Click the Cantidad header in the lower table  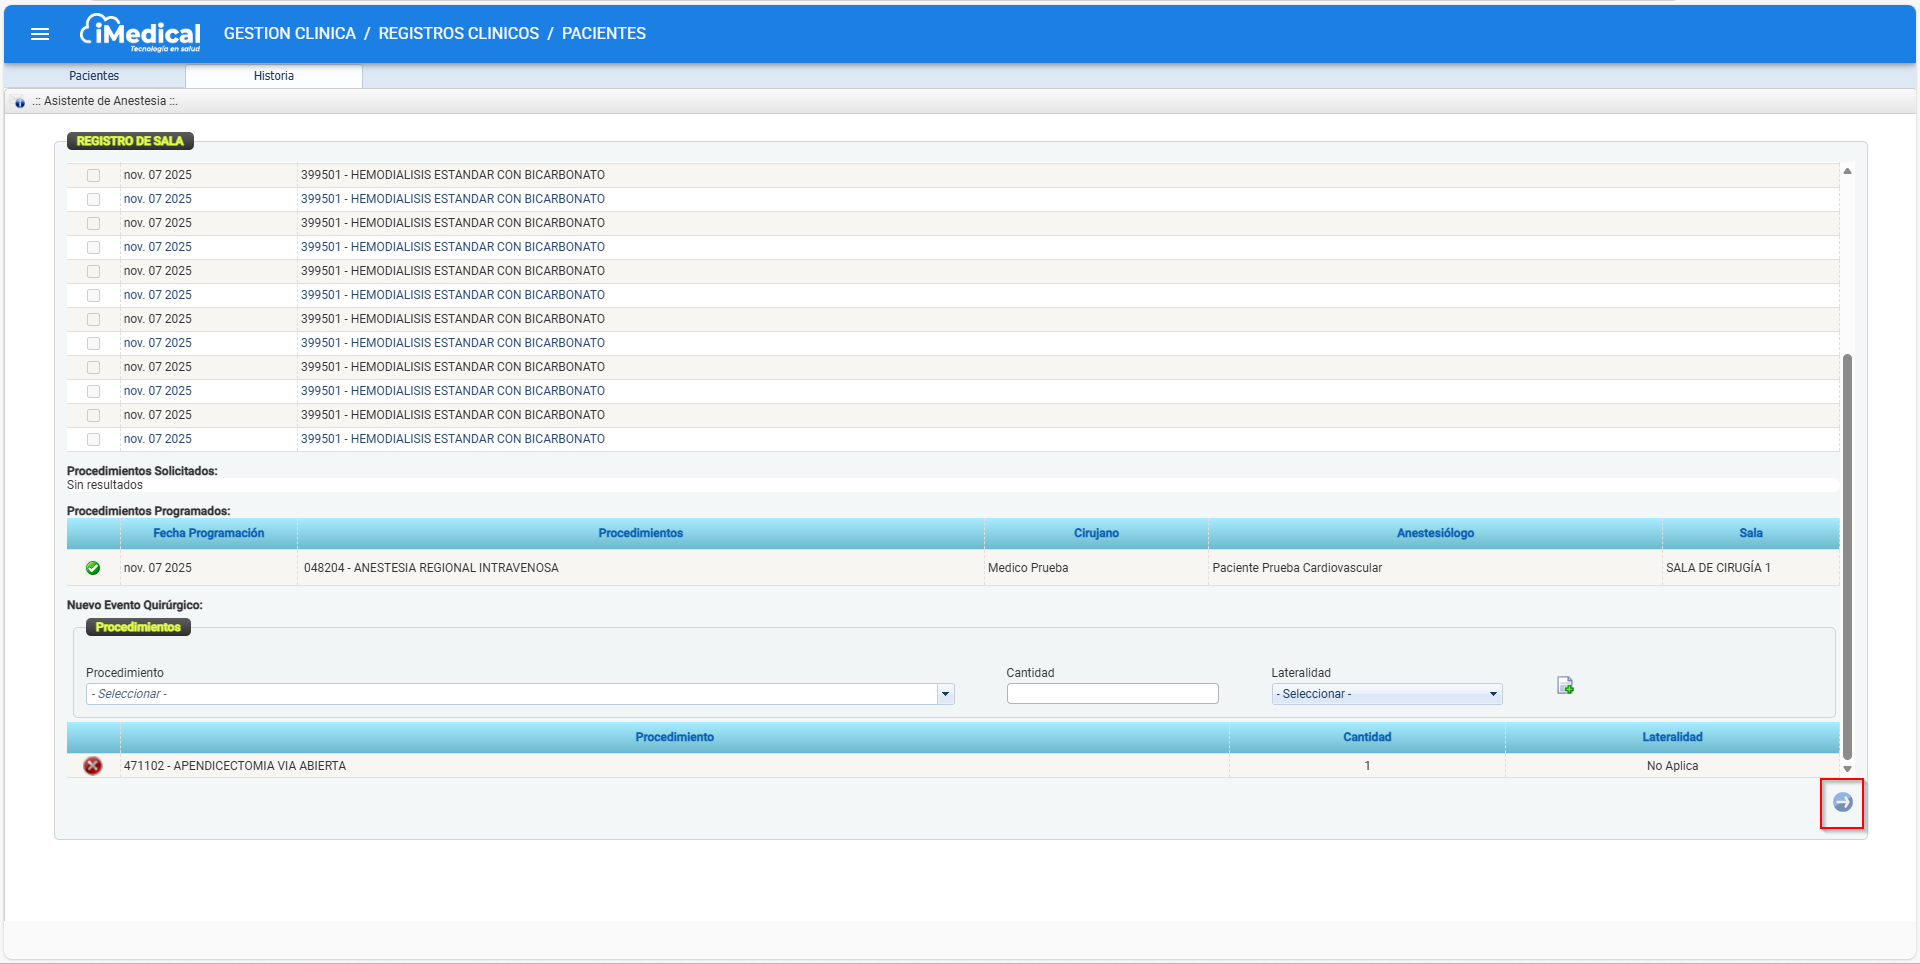tap(1367, 737)
